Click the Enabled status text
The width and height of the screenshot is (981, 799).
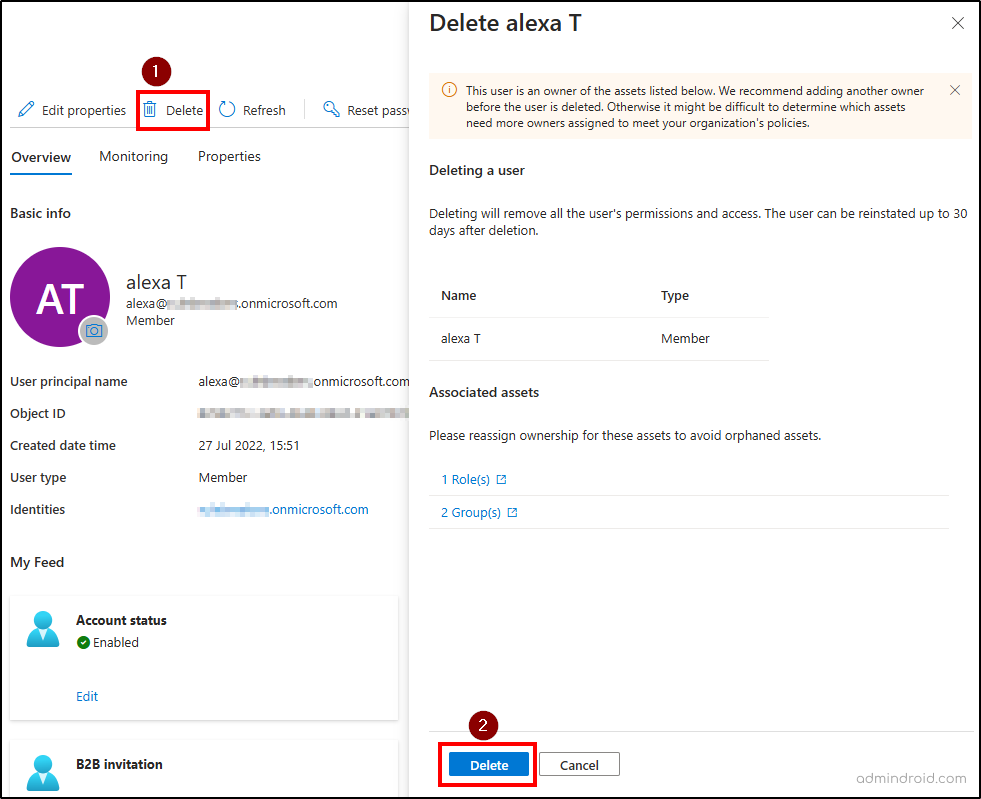[116, 643]
